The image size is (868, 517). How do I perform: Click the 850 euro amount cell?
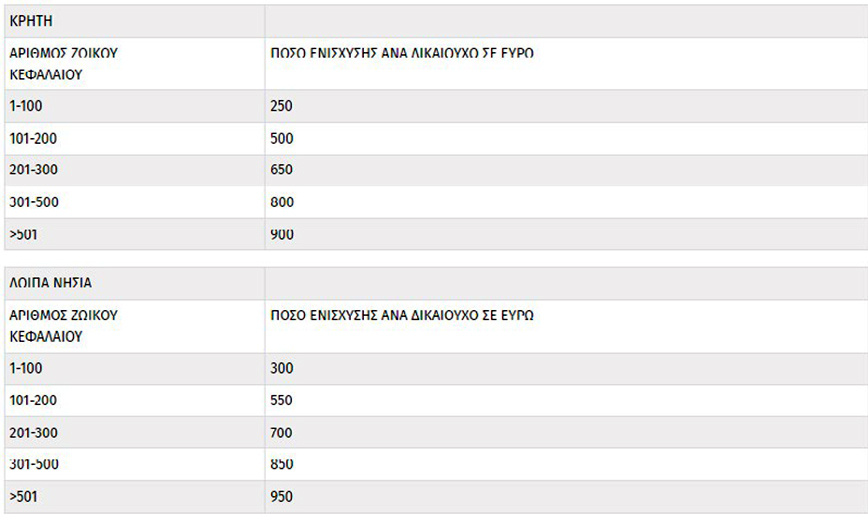click(x=281, y=464)
